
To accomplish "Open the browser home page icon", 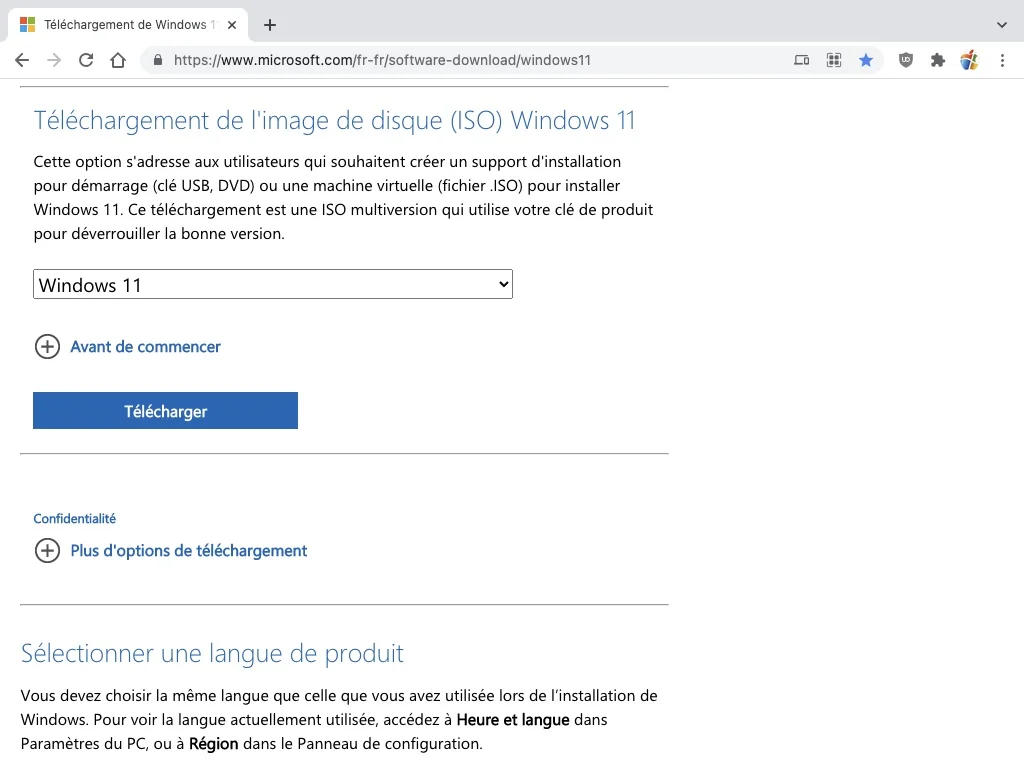I will [x=118, y=61].
